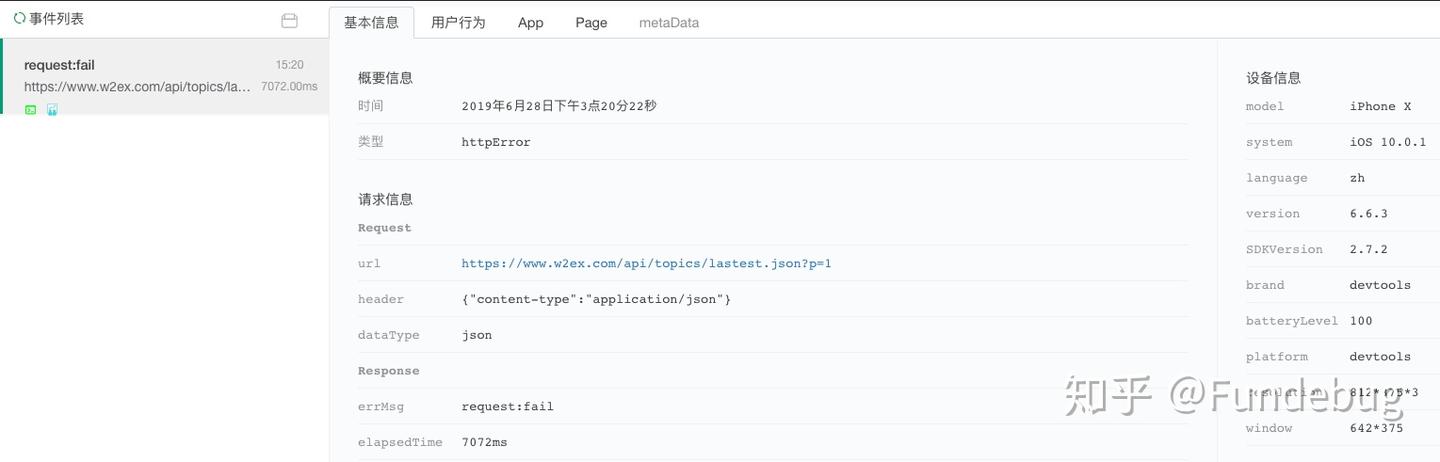
Task: Click the green terminal icon under request:fail
Action: [31, 110]
